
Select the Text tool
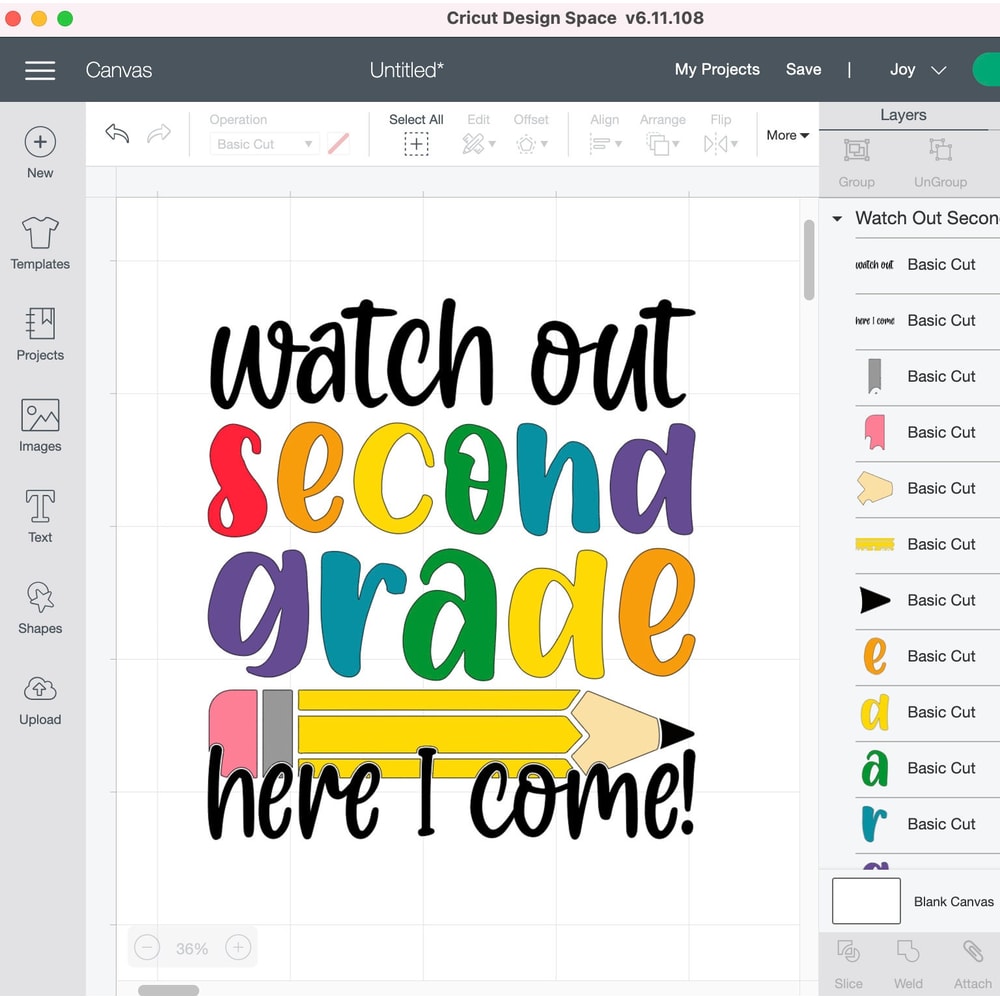click(40, 513)
